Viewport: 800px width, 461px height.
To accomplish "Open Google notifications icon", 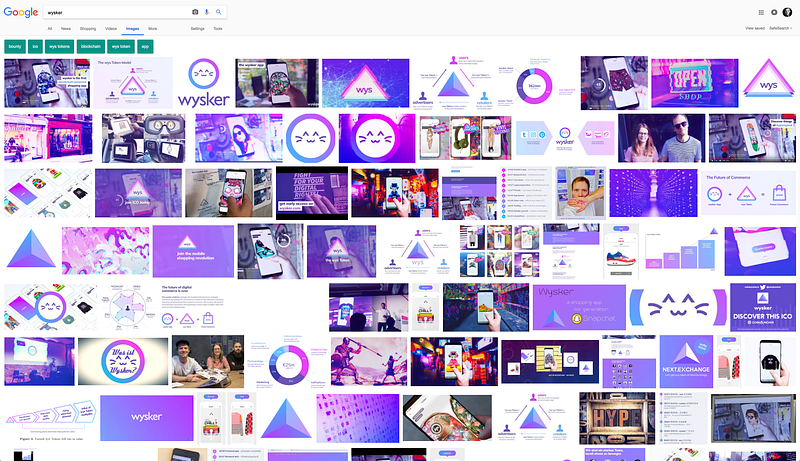I will coord(774,13).
